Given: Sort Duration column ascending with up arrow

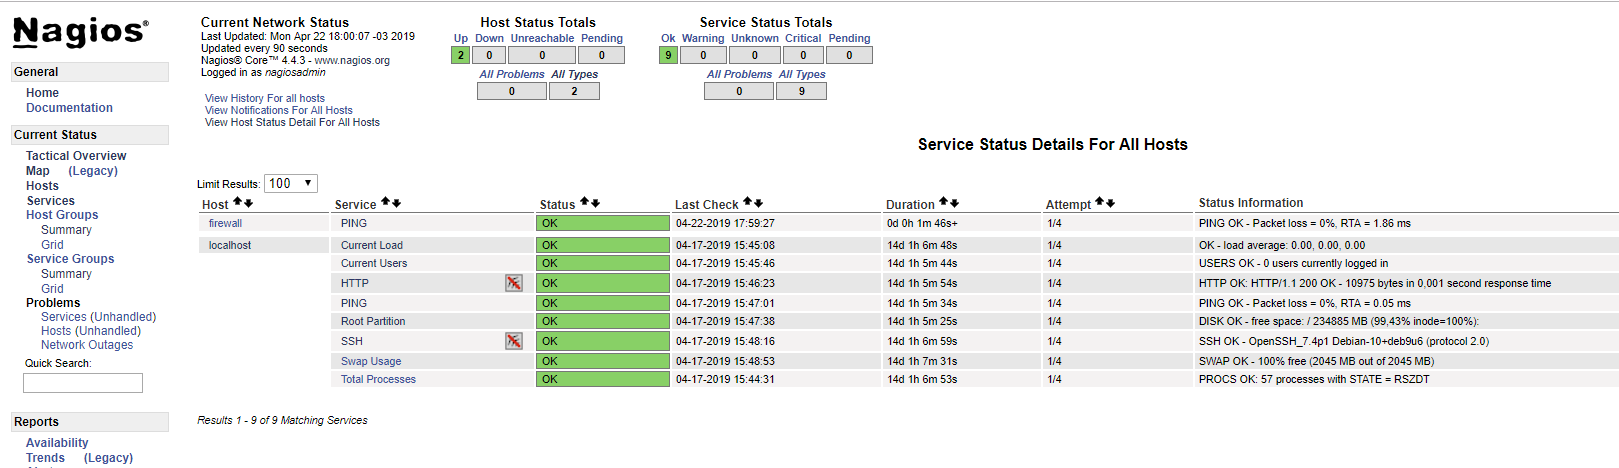Looking at the screenshot, I should [944, 203].
